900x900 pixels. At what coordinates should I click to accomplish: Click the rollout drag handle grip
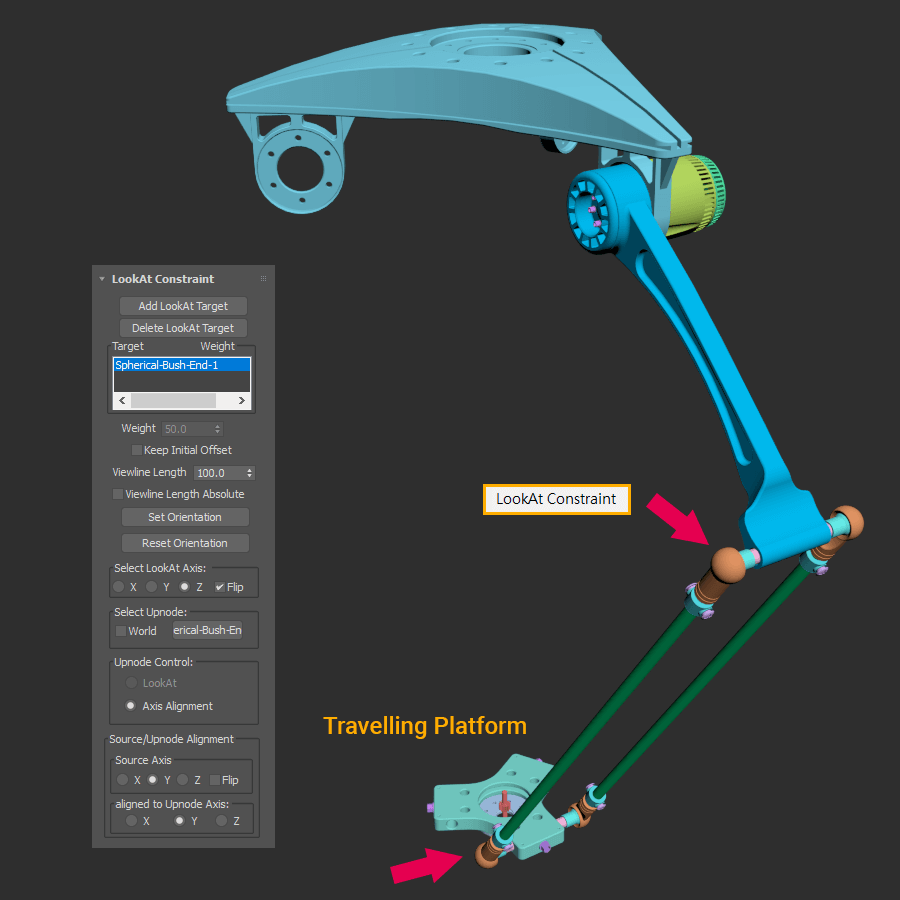tap(263, 278)
